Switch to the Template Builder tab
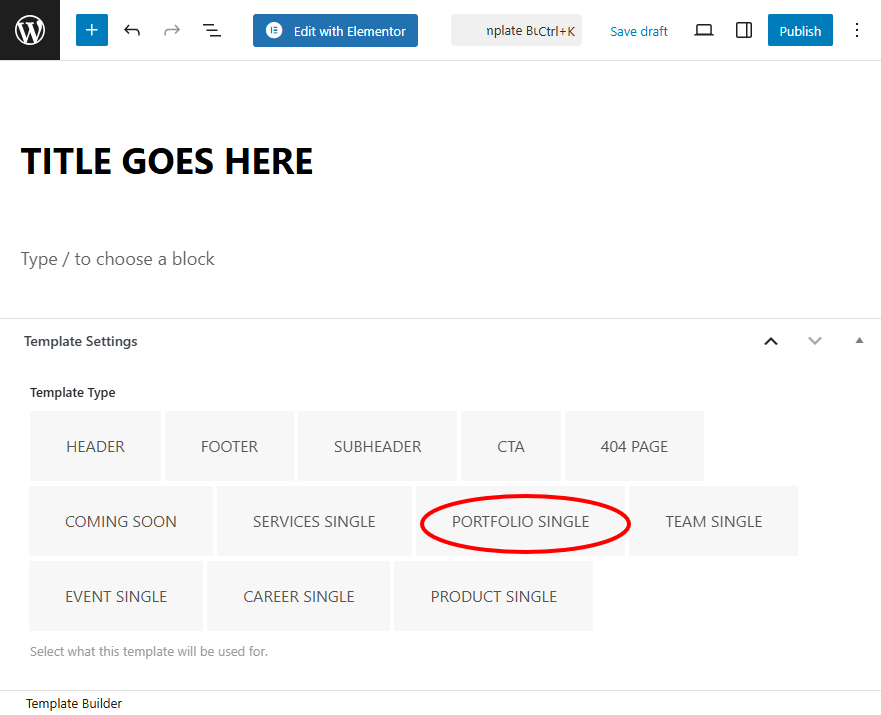The image size is (881, 715). [x=74, y=703]
